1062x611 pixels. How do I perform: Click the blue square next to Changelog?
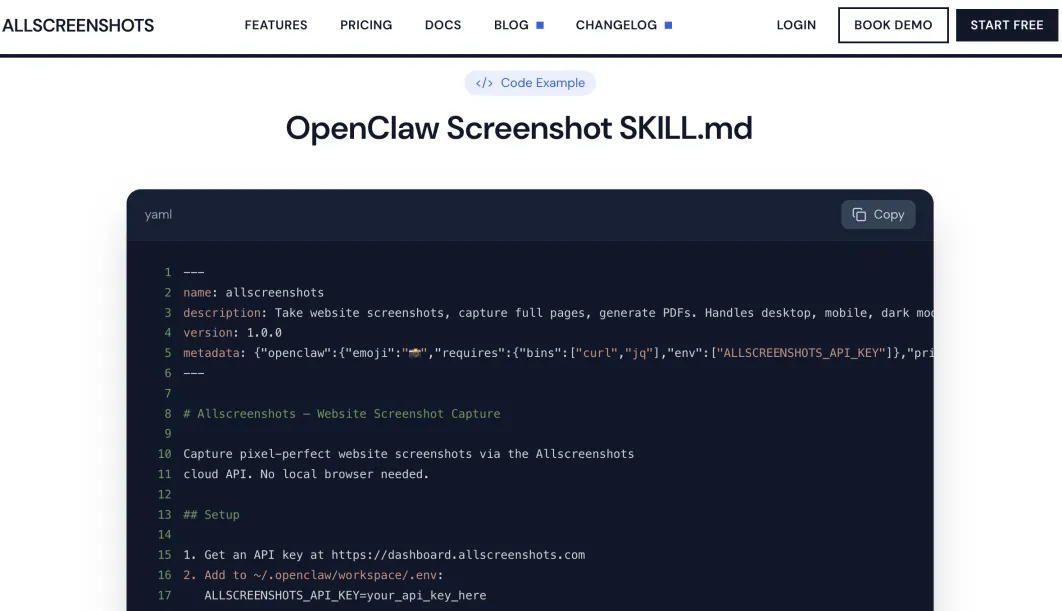click(668, 25)
